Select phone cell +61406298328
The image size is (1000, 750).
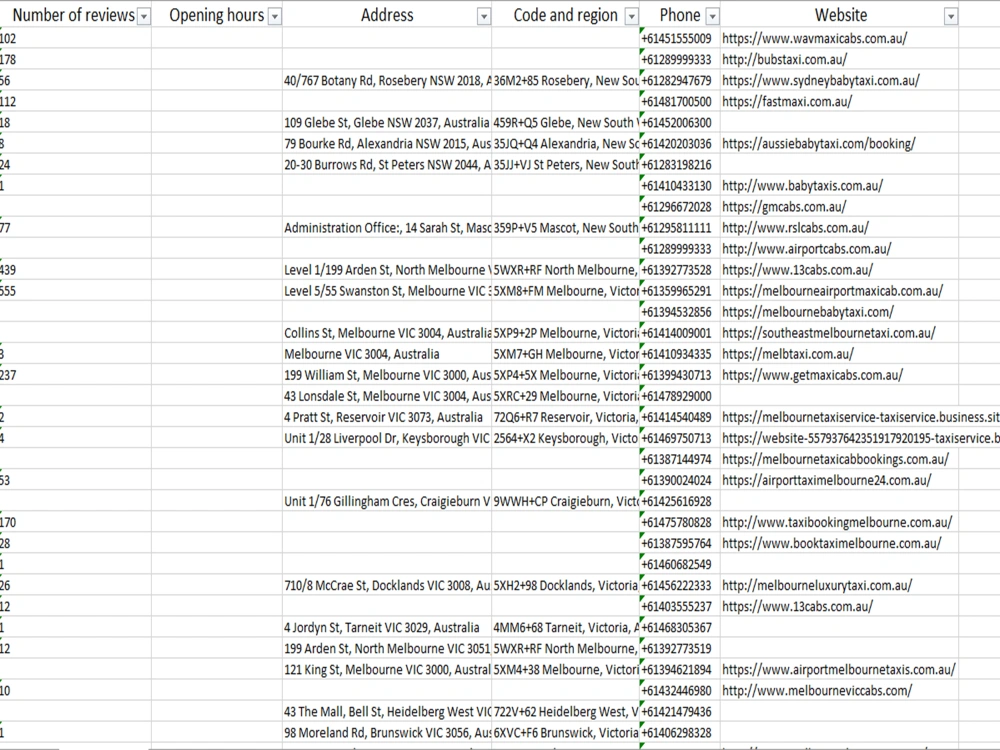pos(680,733)
